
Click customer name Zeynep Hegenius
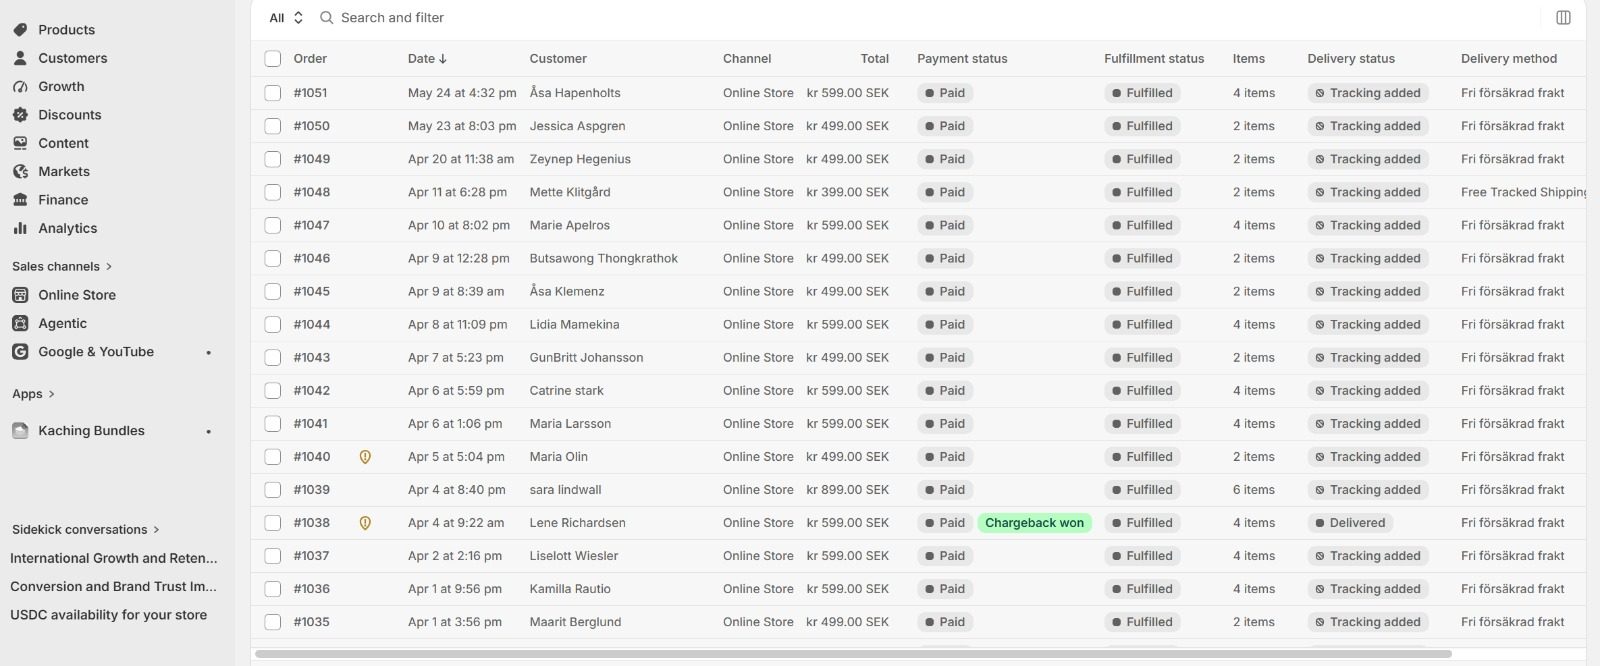(x=580, y=159)
